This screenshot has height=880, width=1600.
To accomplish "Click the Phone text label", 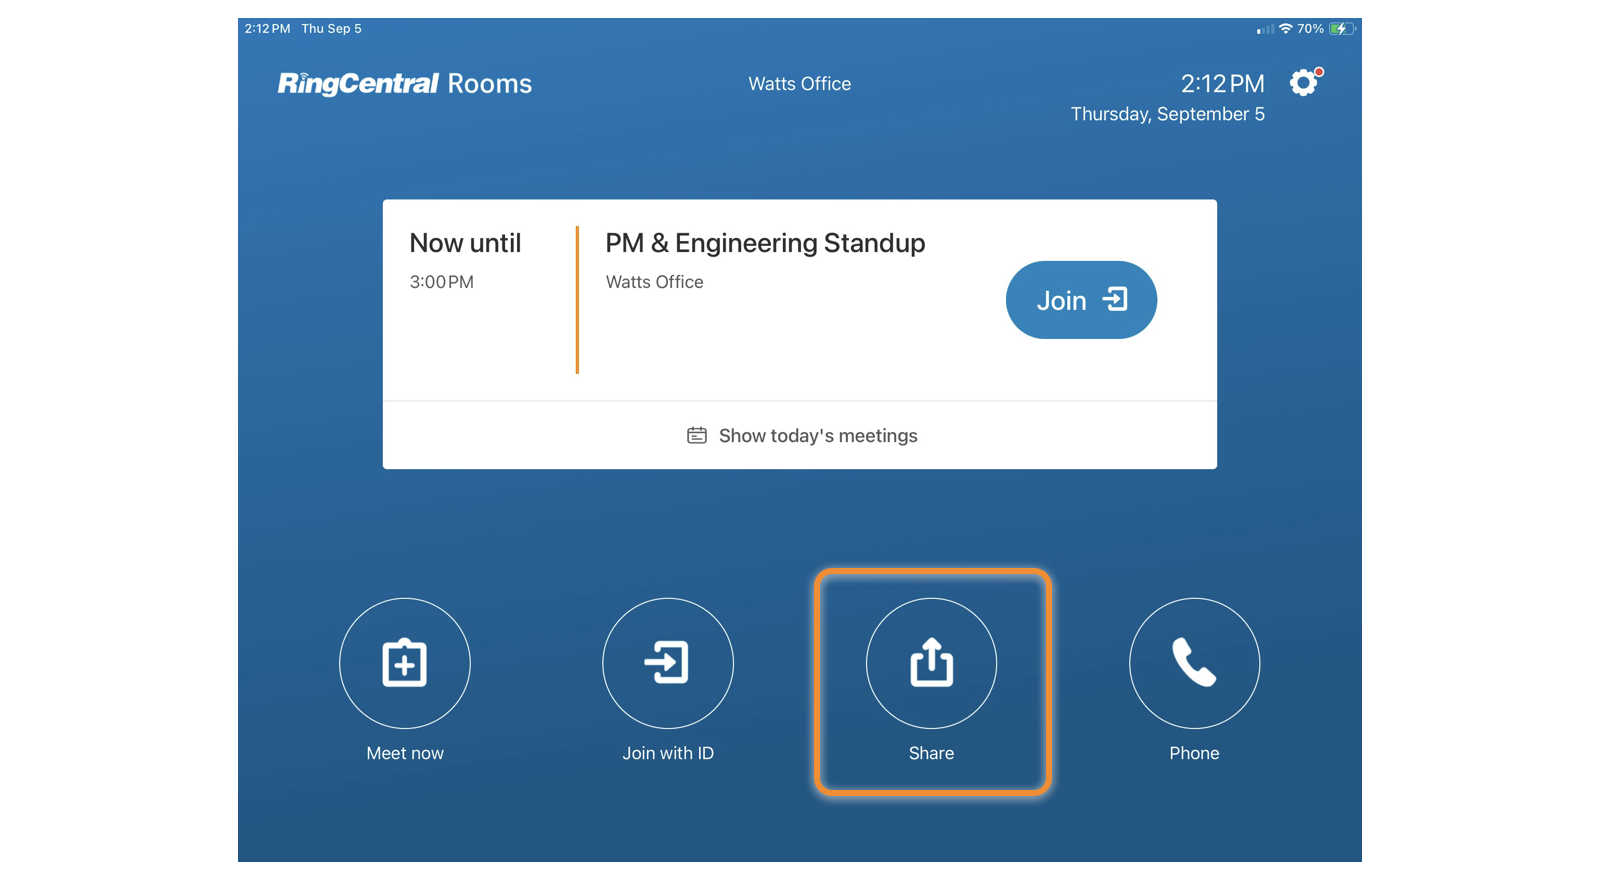I will 1194,754.
